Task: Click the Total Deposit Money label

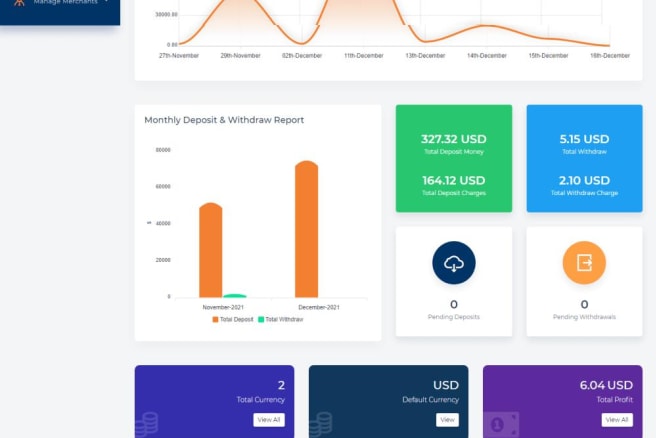Action: coord(454,152)
